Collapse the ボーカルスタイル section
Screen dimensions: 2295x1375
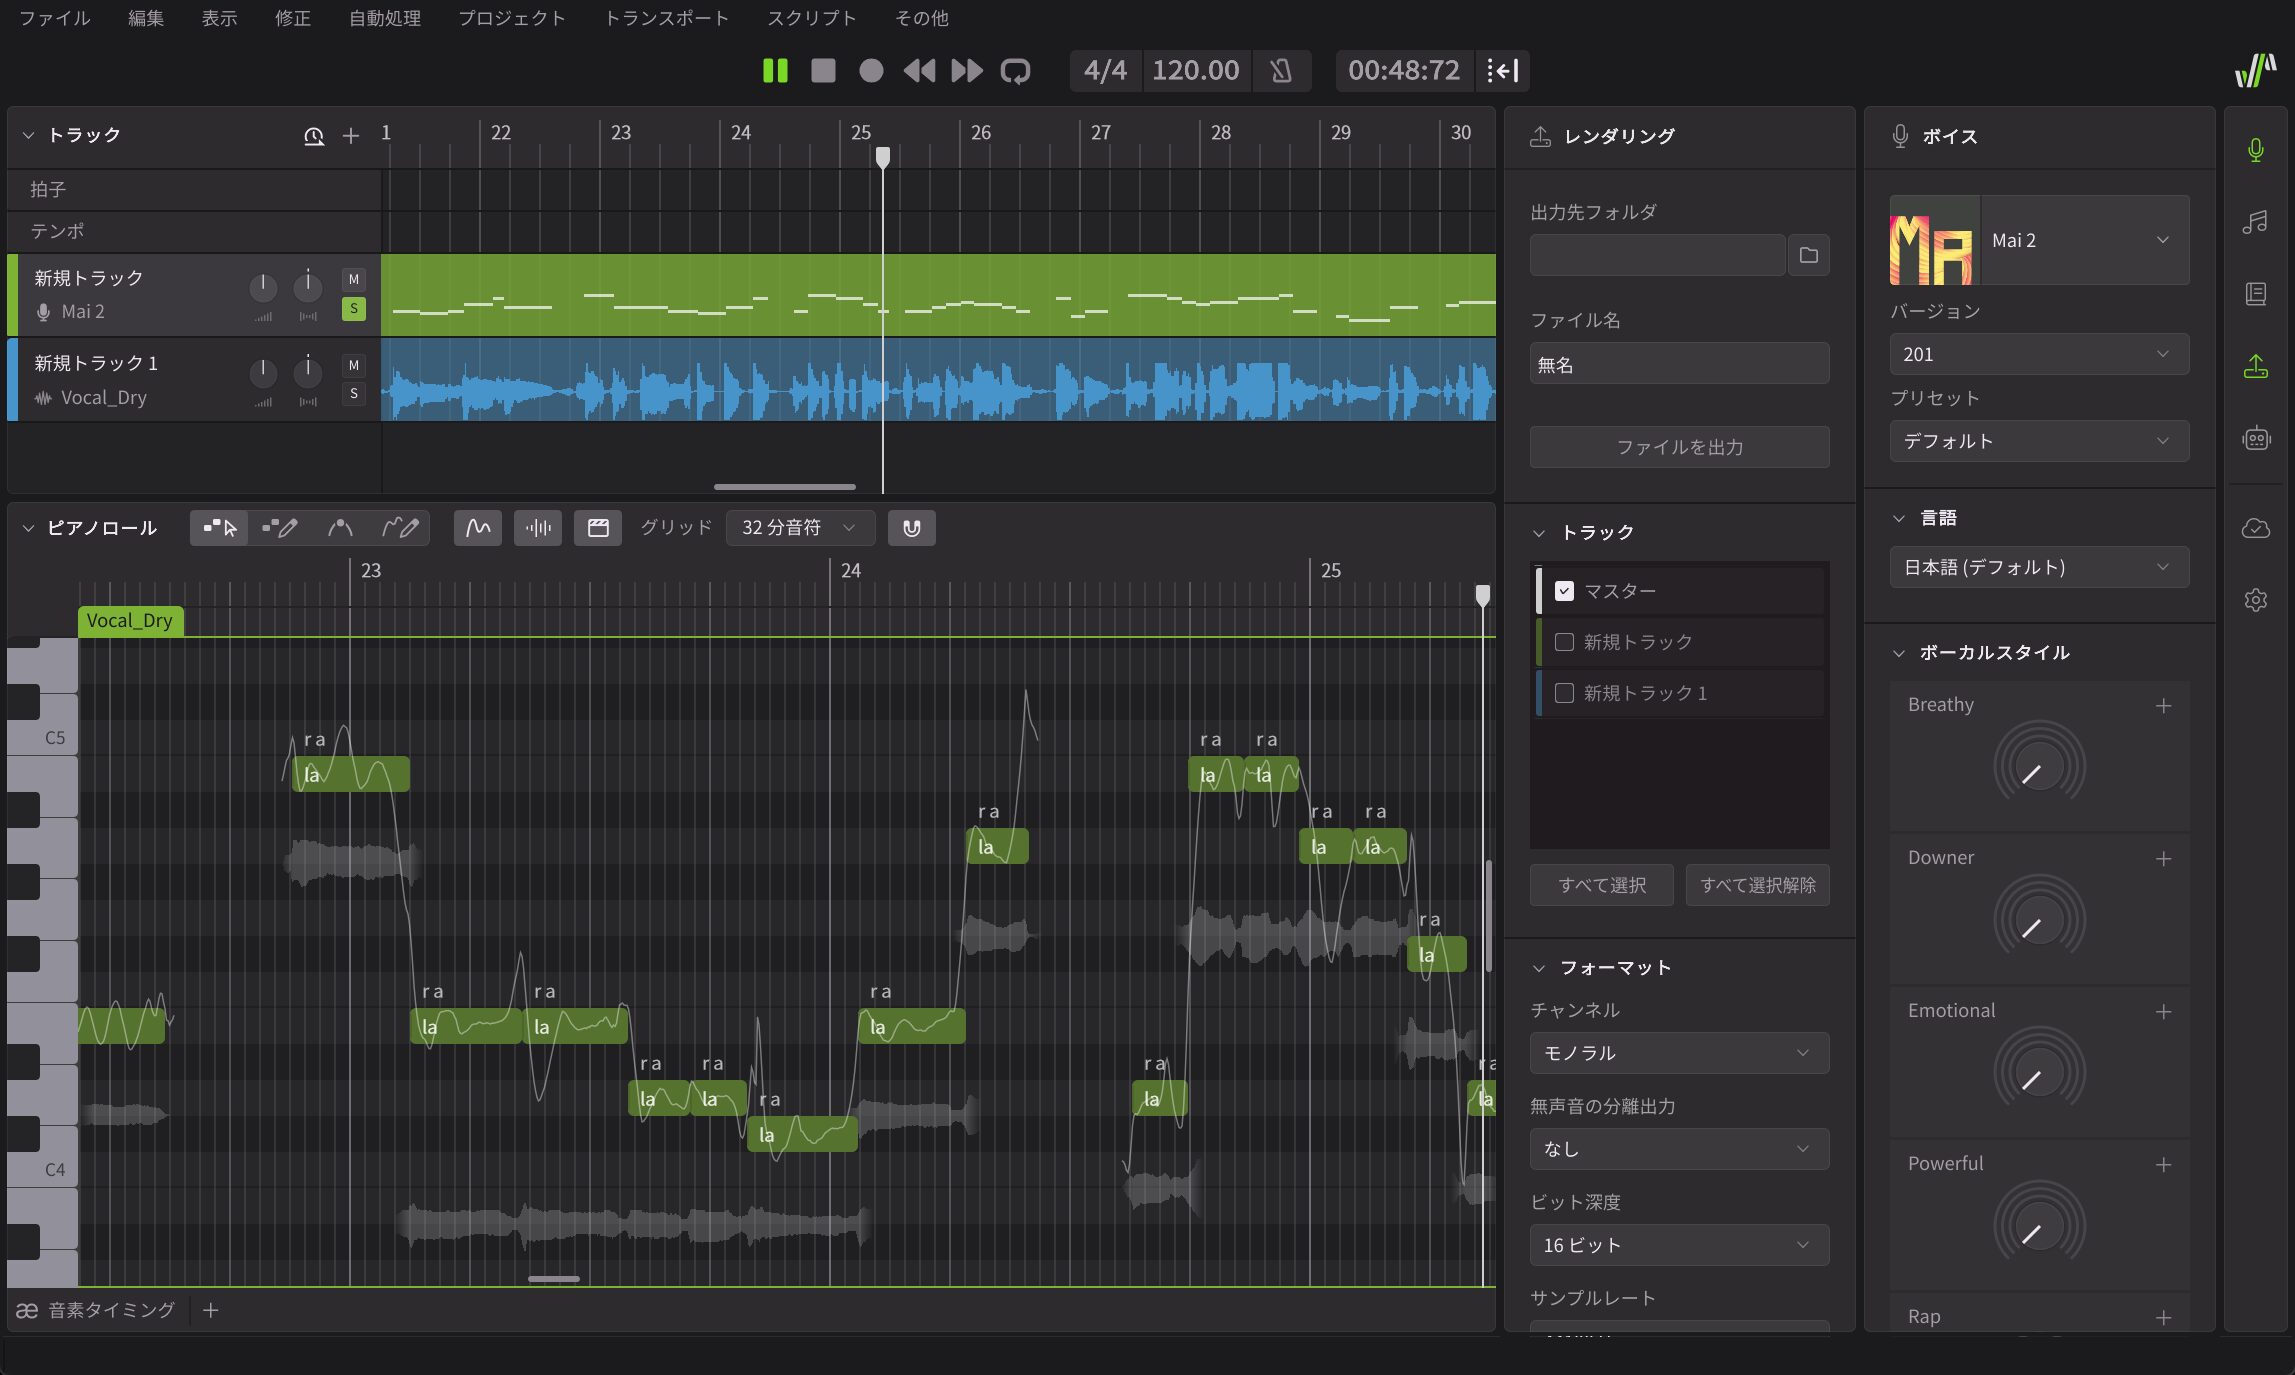point(1899,653)
